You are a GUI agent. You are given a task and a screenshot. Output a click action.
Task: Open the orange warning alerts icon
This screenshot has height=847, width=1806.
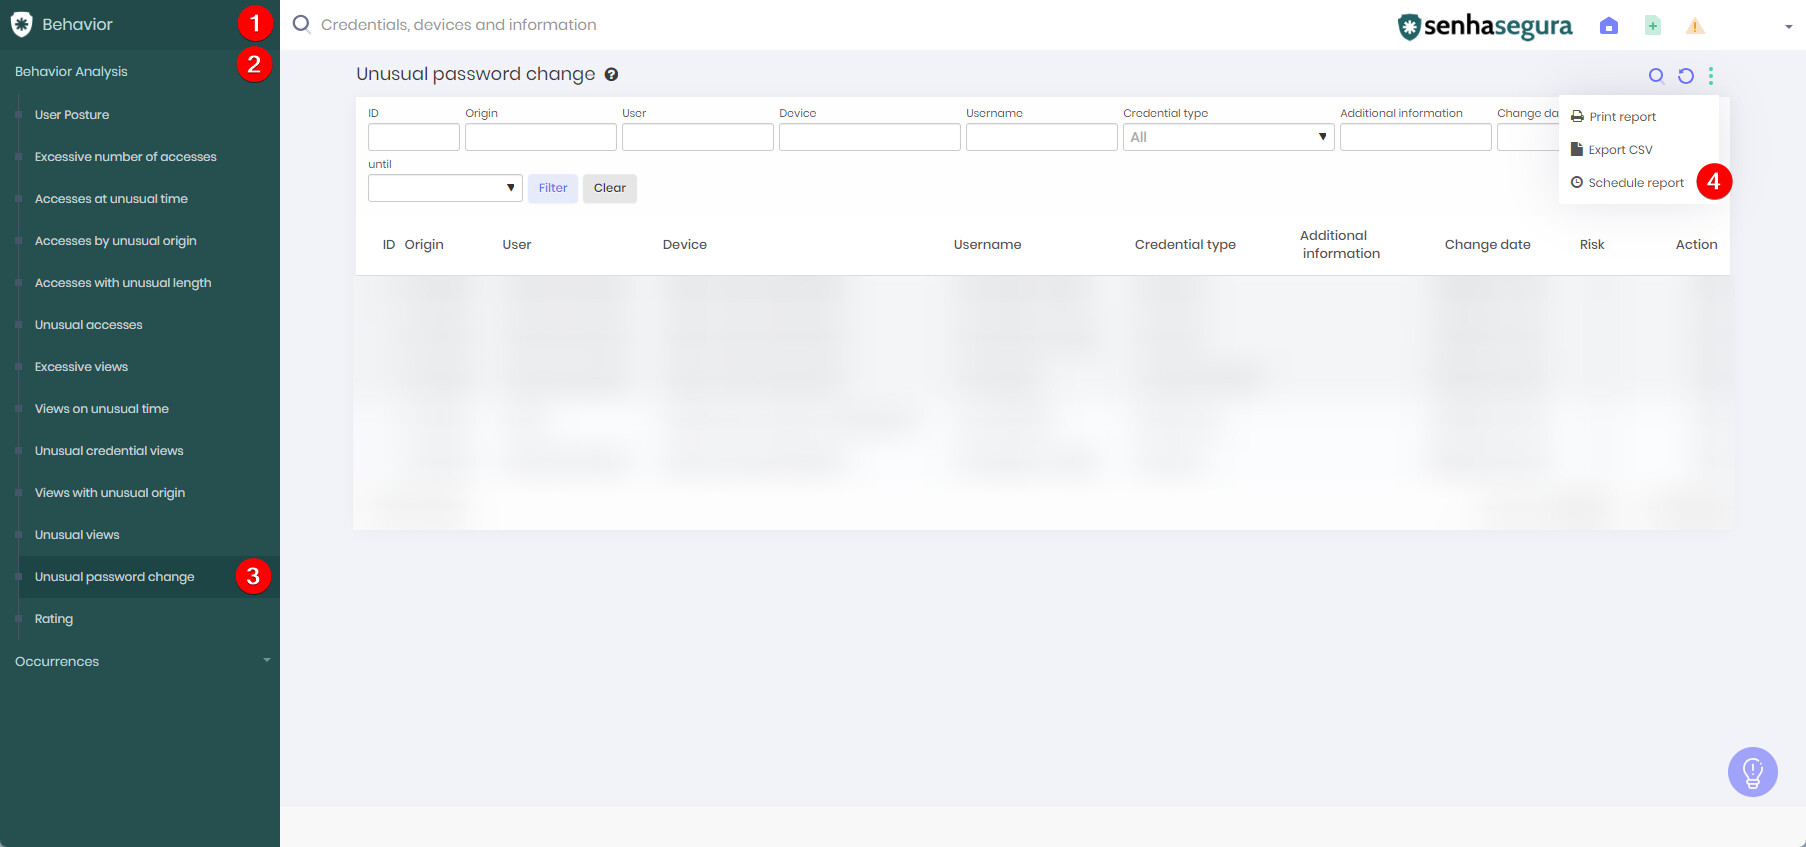[x=1695, y=26]
